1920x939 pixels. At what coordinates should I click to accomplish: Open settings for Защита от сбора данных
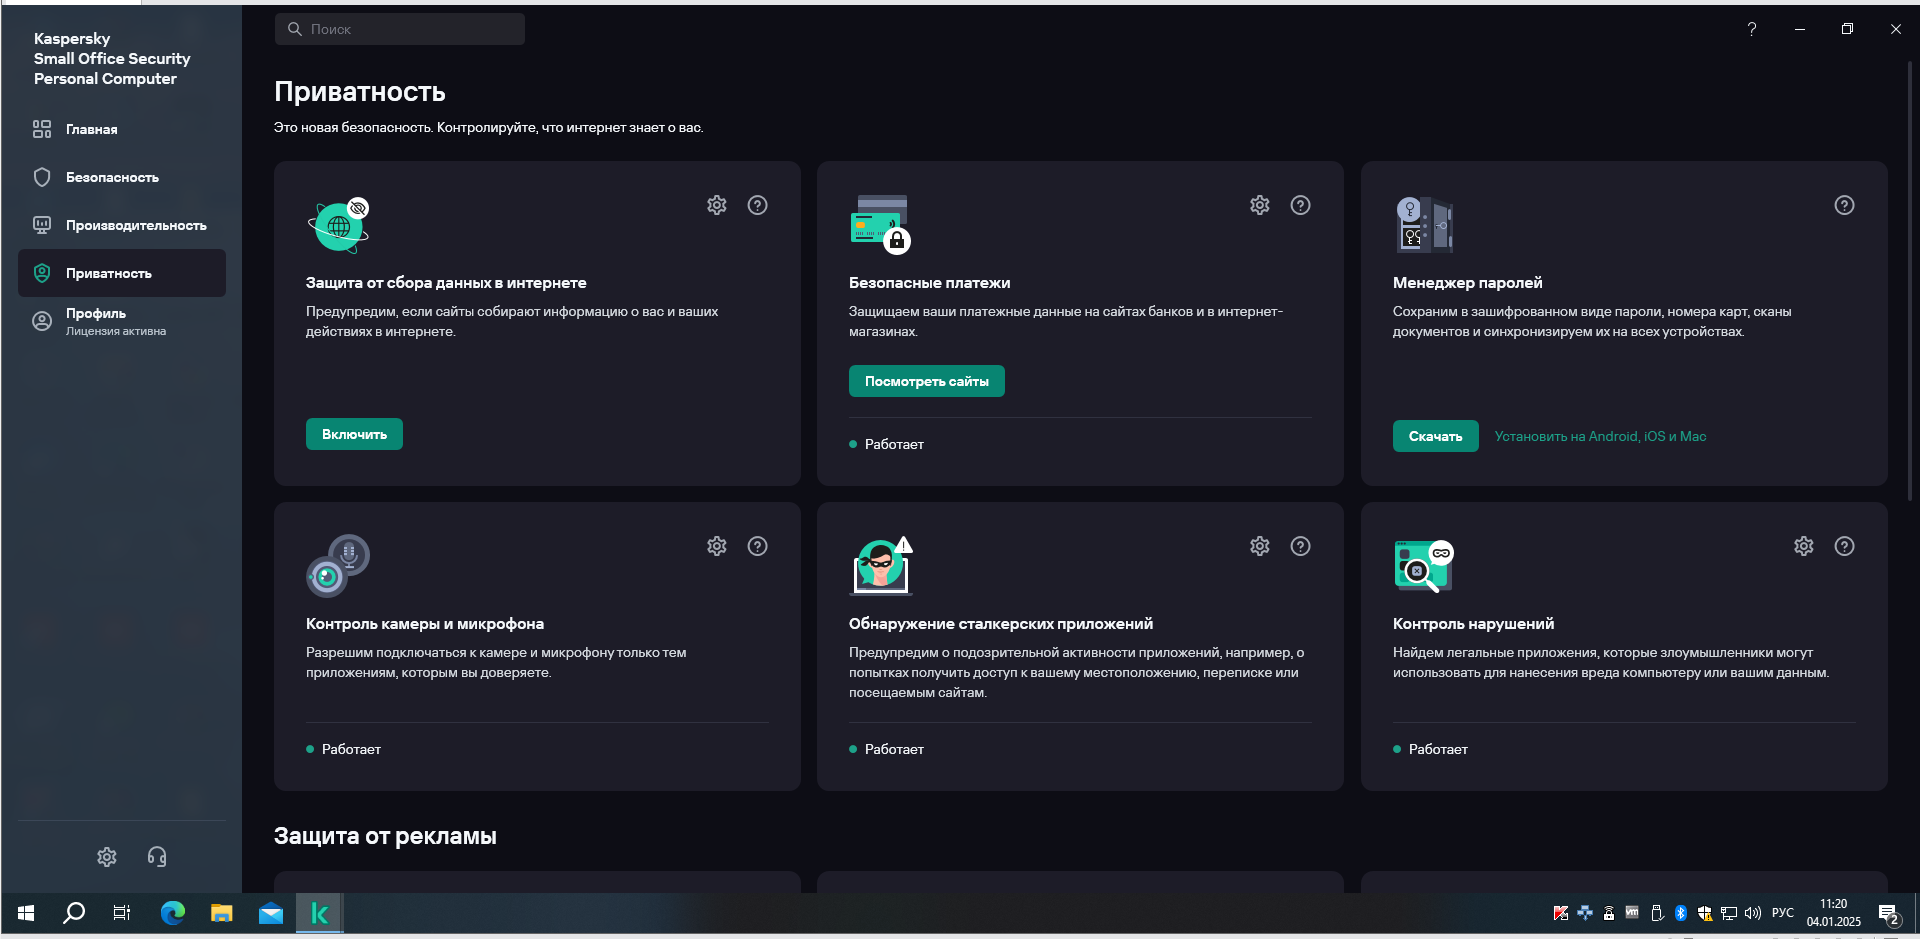tap(717, 205)
